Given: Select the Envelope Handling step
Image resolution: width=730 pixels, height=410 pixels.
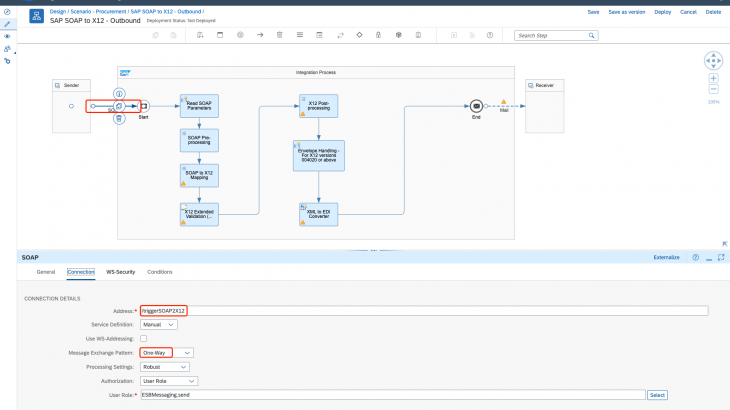Looking at the screenshot, I should (319, 156).
